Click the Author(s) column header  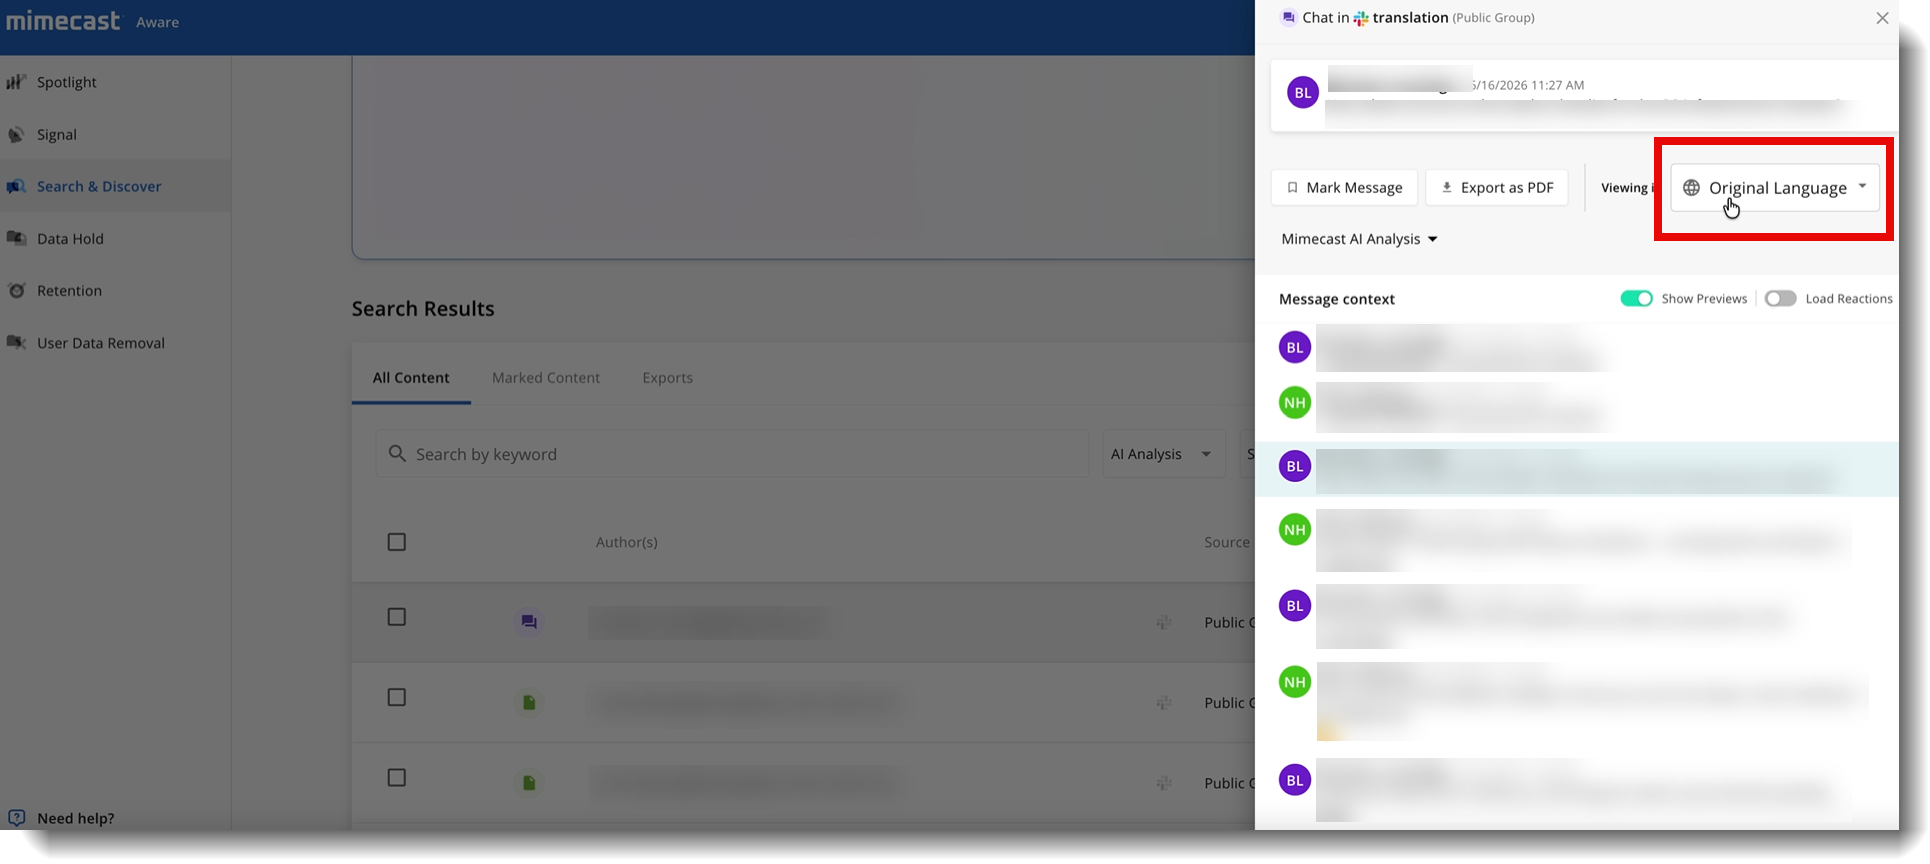[626, 542]
